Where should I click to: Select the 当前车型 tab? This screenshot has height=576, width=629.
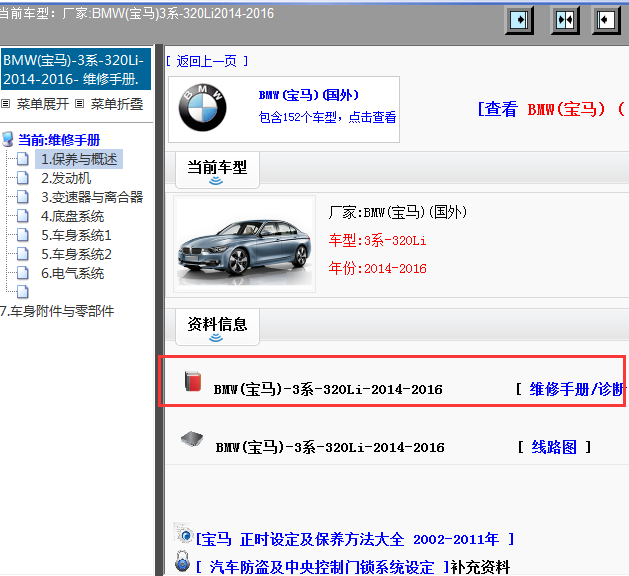point(217,170)
